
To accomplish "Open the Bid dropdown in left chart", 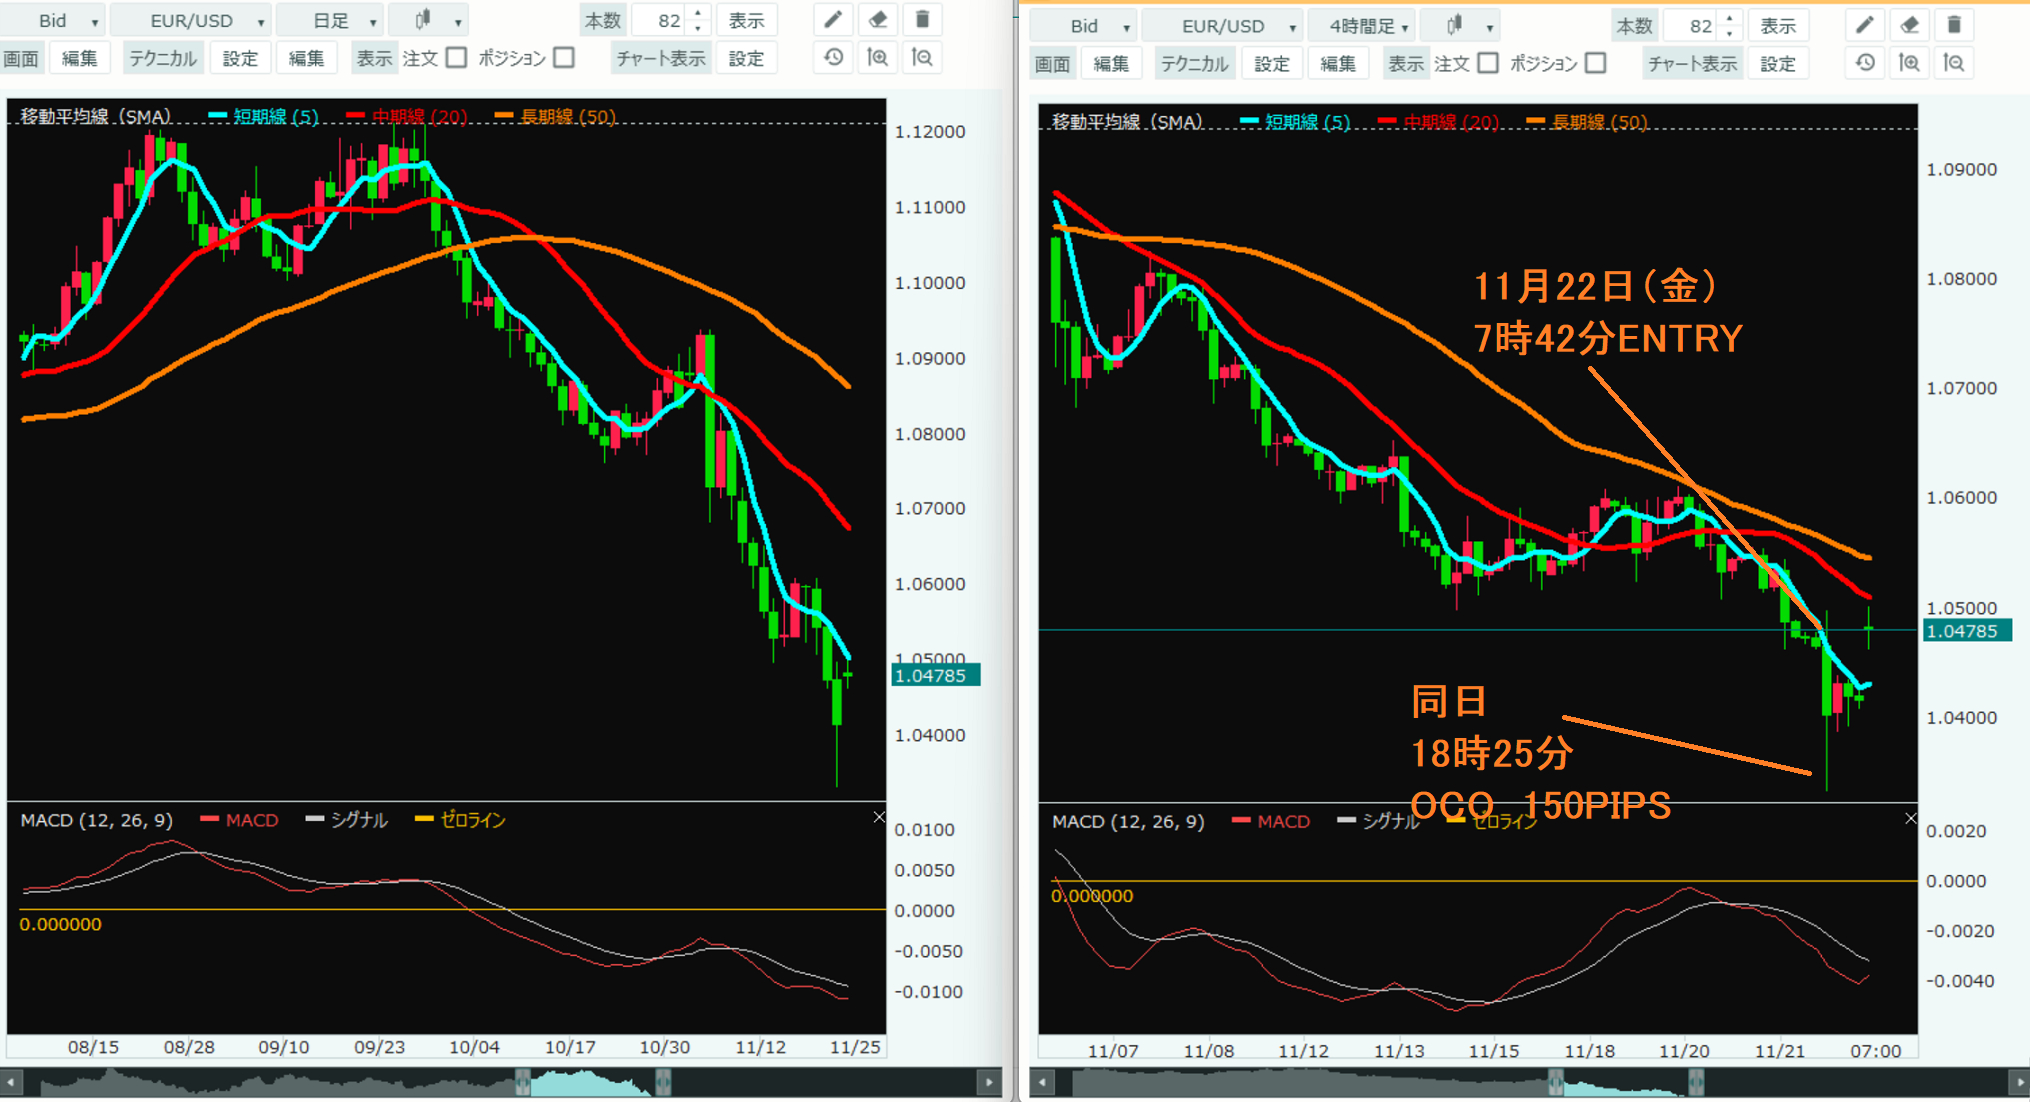I will click(52, 20).
